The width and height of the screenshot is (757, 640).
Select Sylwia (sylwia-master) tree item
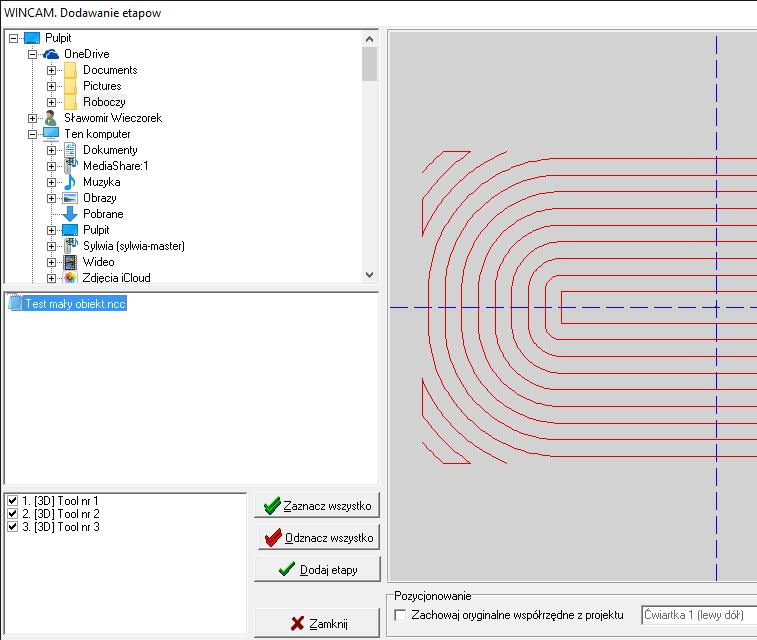click(134, 246)
